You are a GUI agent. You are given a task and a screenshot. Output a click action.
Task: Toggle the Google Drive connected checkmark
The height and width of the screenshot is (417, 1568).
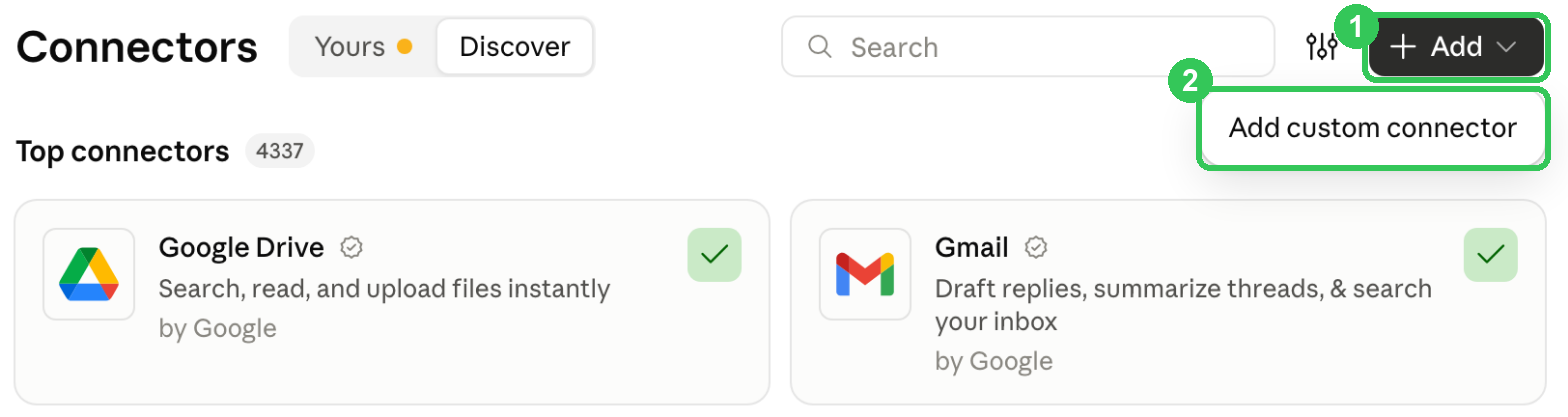click(x=714, y=255)
